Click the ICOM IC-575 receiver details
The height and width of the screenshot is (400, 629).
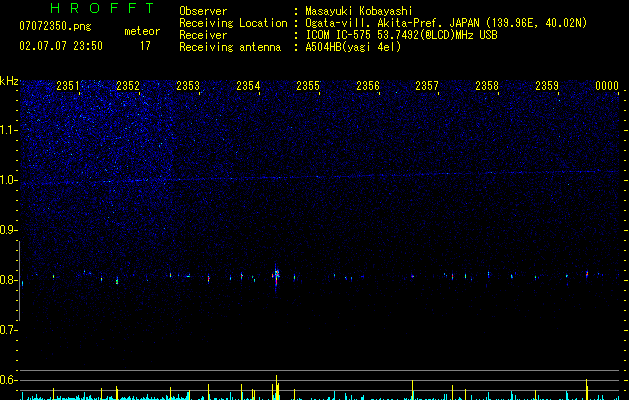pos(401,35)
